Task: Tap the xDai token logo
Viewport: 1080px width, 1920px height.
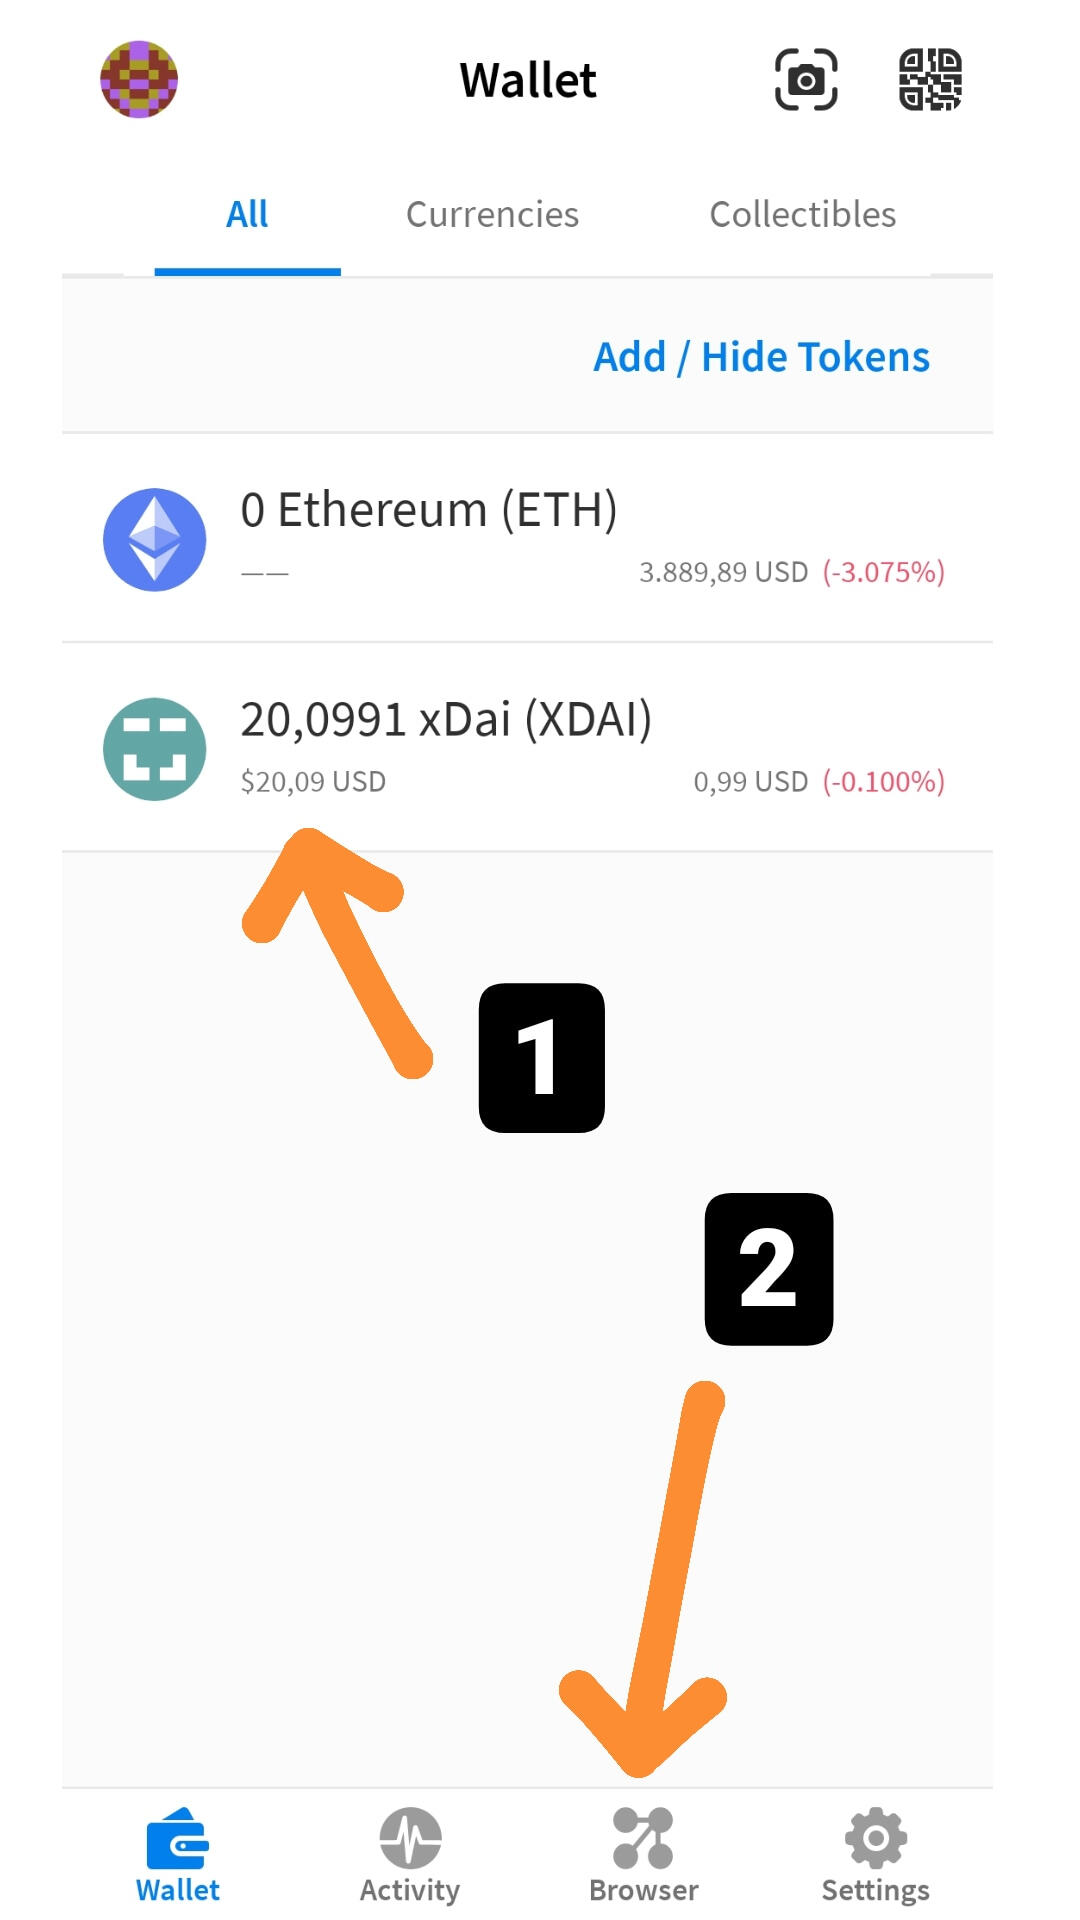Action: pyautogui.click(x=155, y=749)
